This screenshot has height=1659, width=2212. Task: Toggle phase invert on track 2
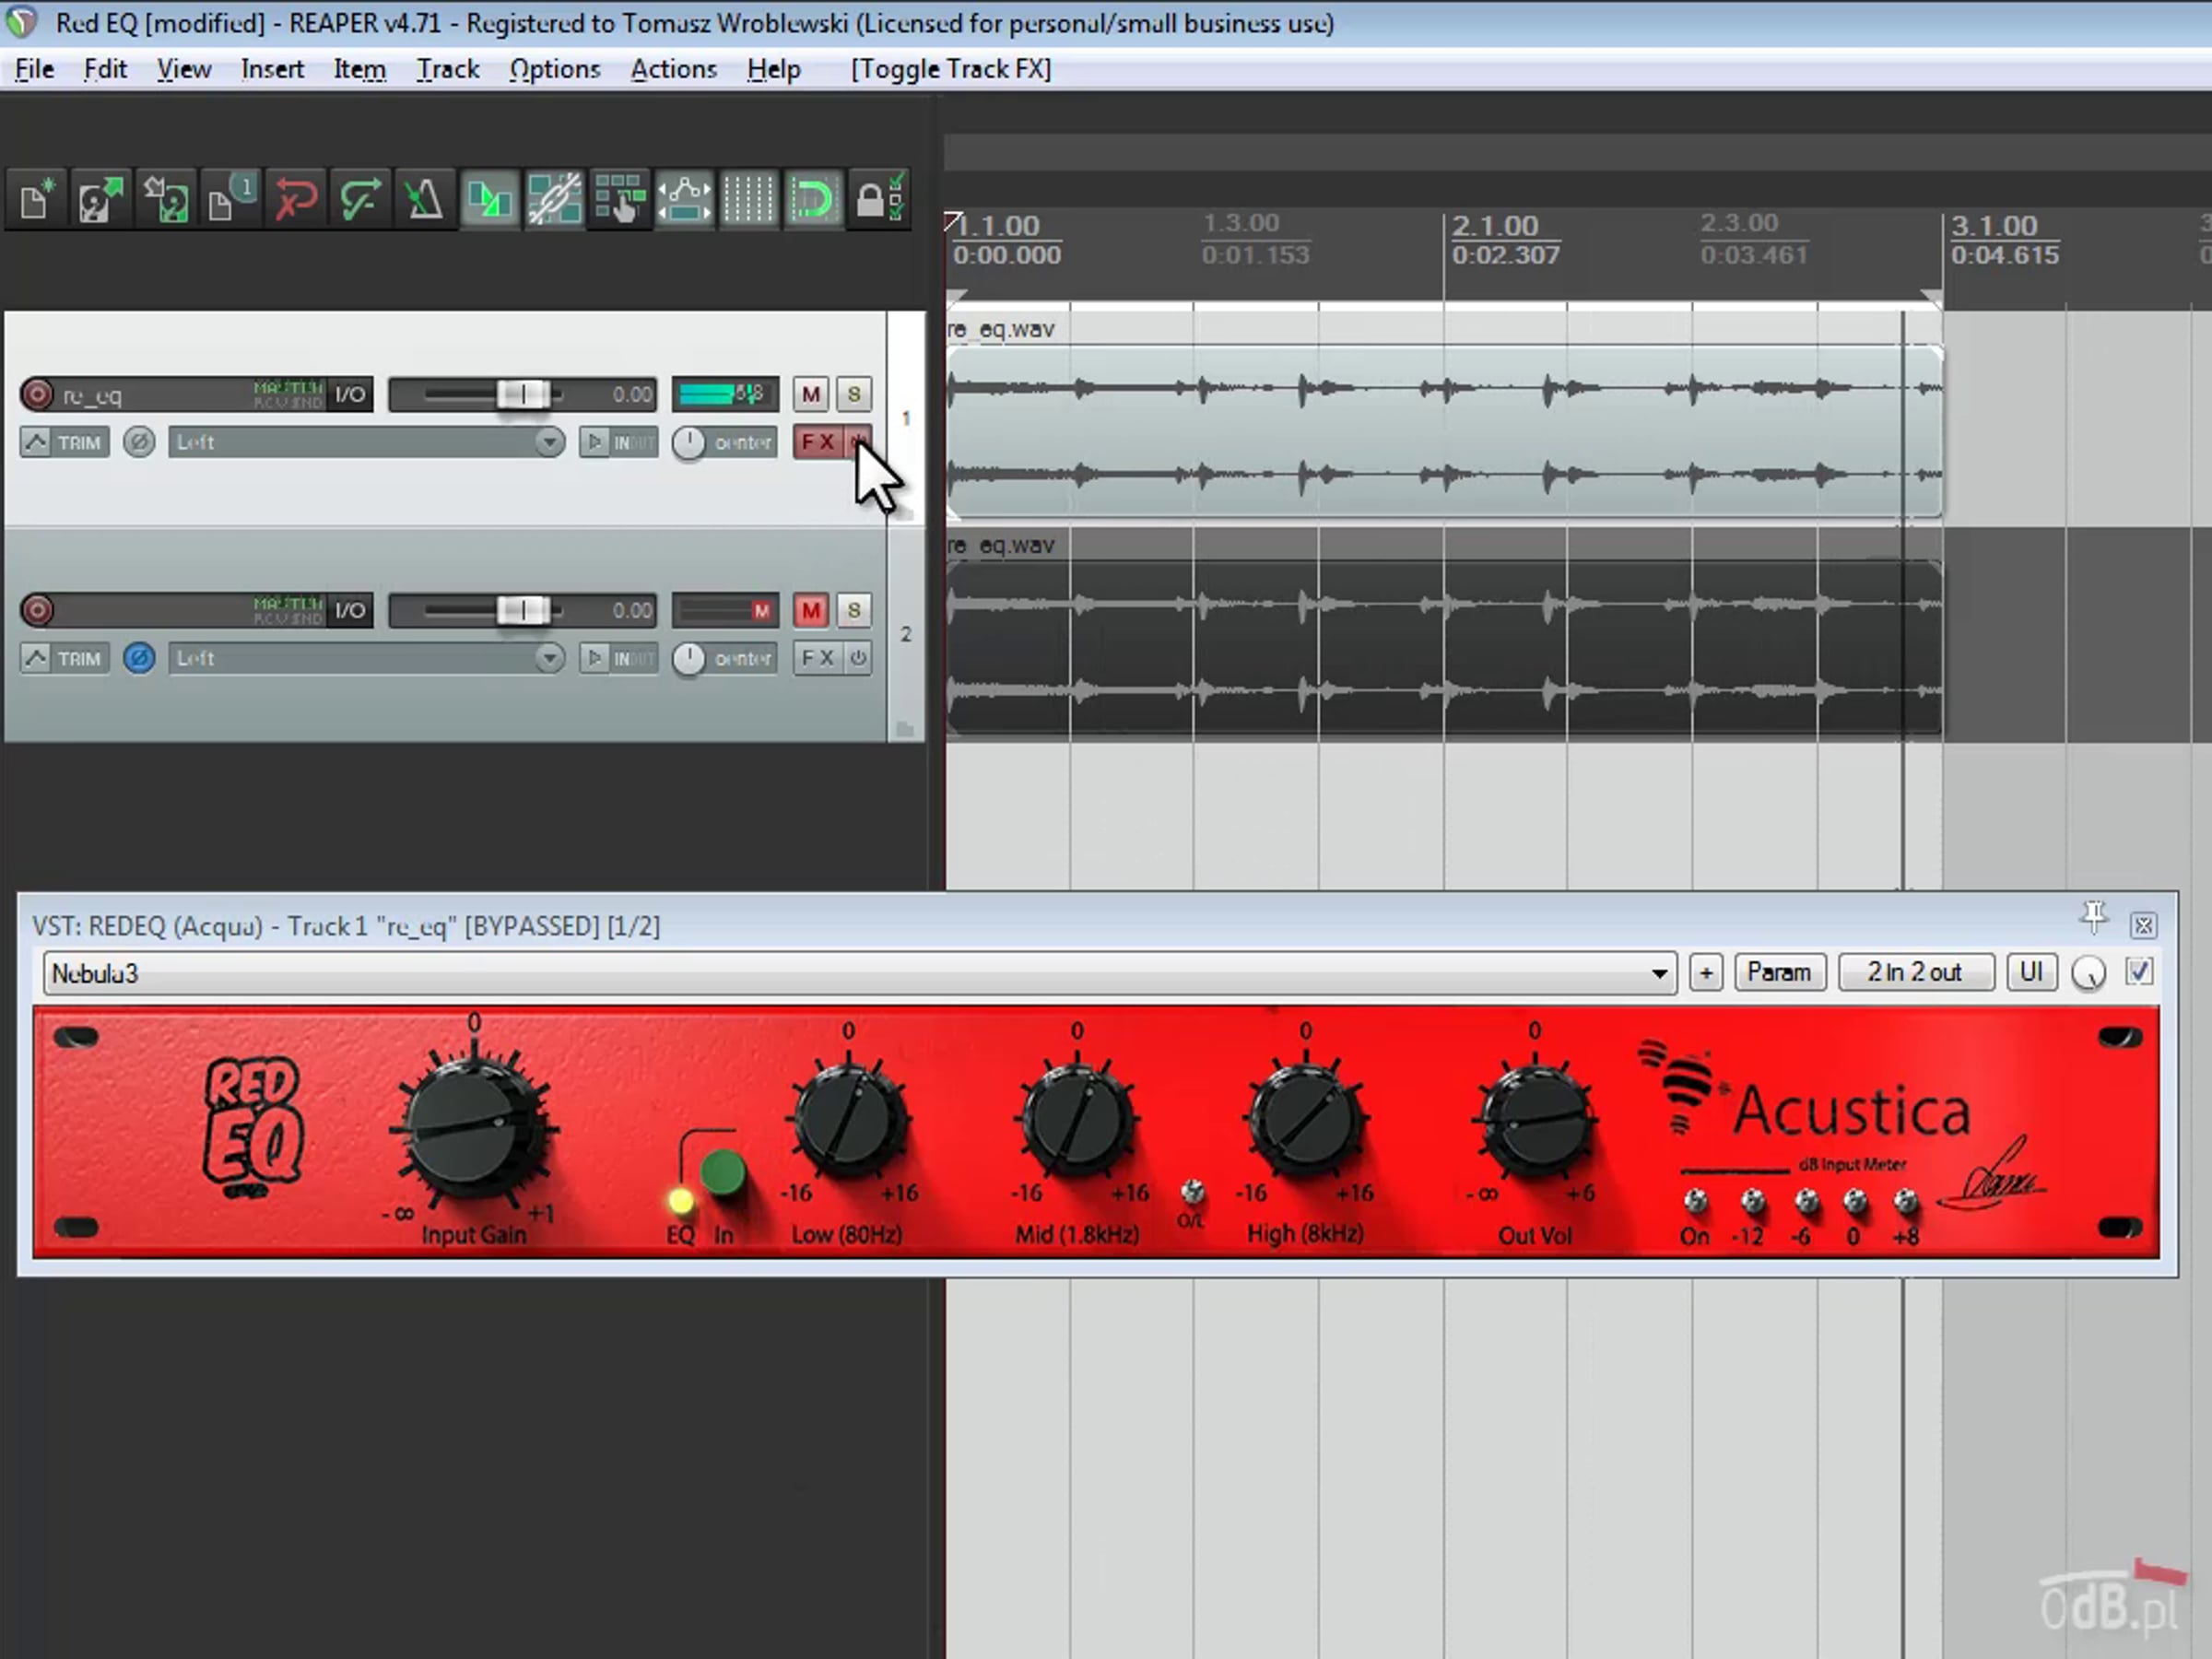pos(139,658)
